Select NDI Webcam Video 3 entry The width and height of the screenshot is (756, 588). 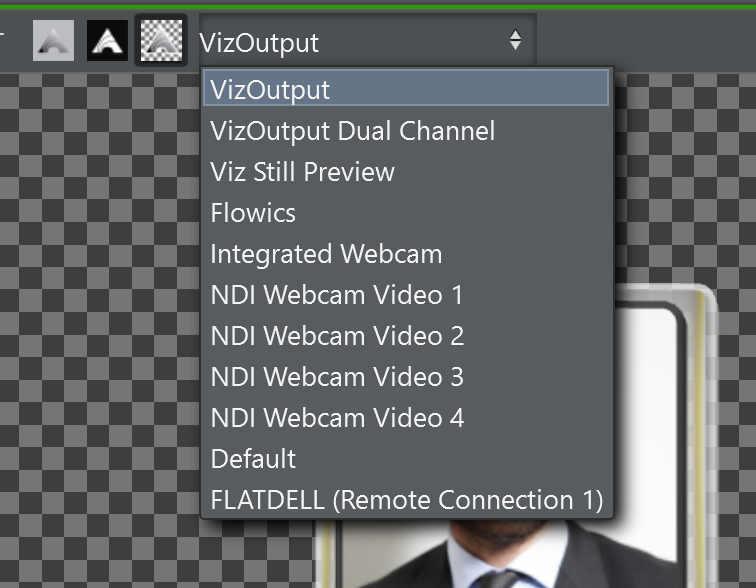[x=337, y=377]
